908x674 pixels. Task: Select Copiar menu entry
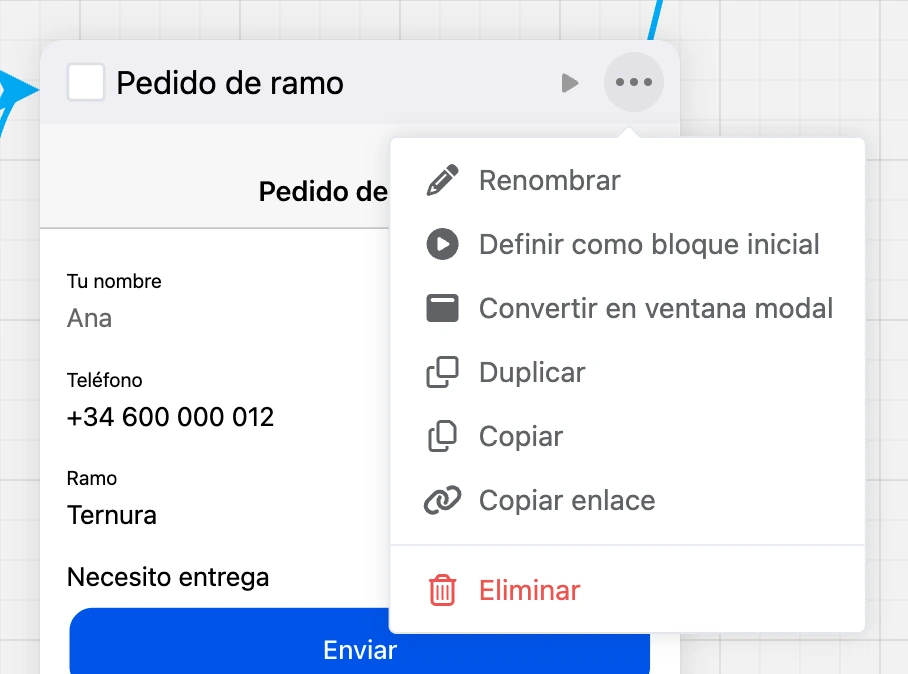tap(627, 436)
